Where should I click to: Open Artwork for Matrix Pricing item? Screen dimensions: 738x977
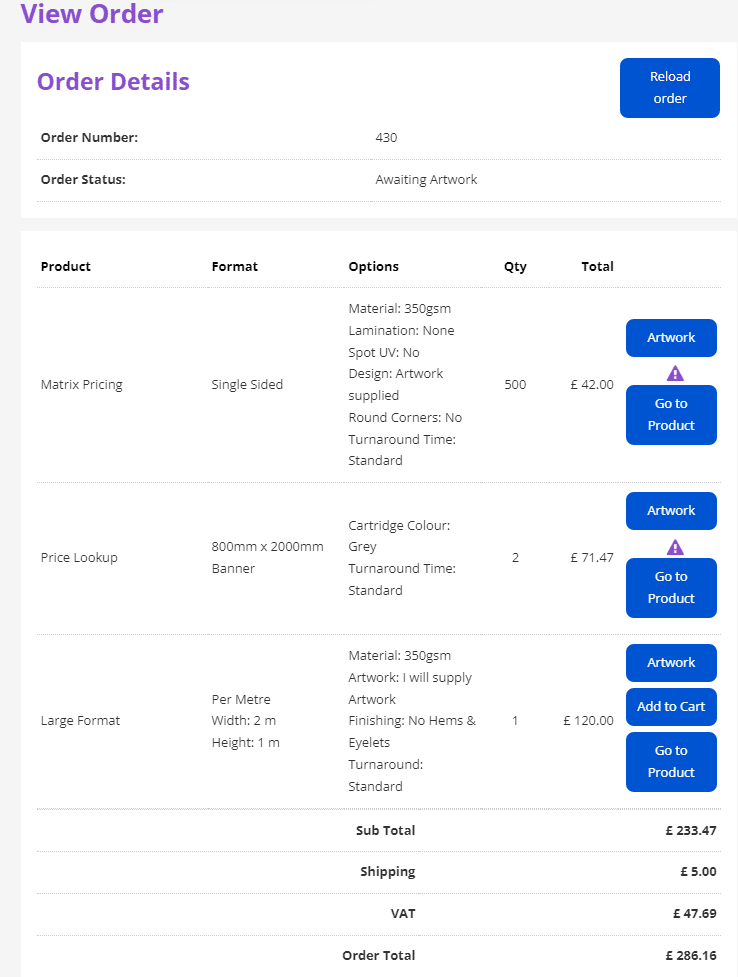coord(671,338)
